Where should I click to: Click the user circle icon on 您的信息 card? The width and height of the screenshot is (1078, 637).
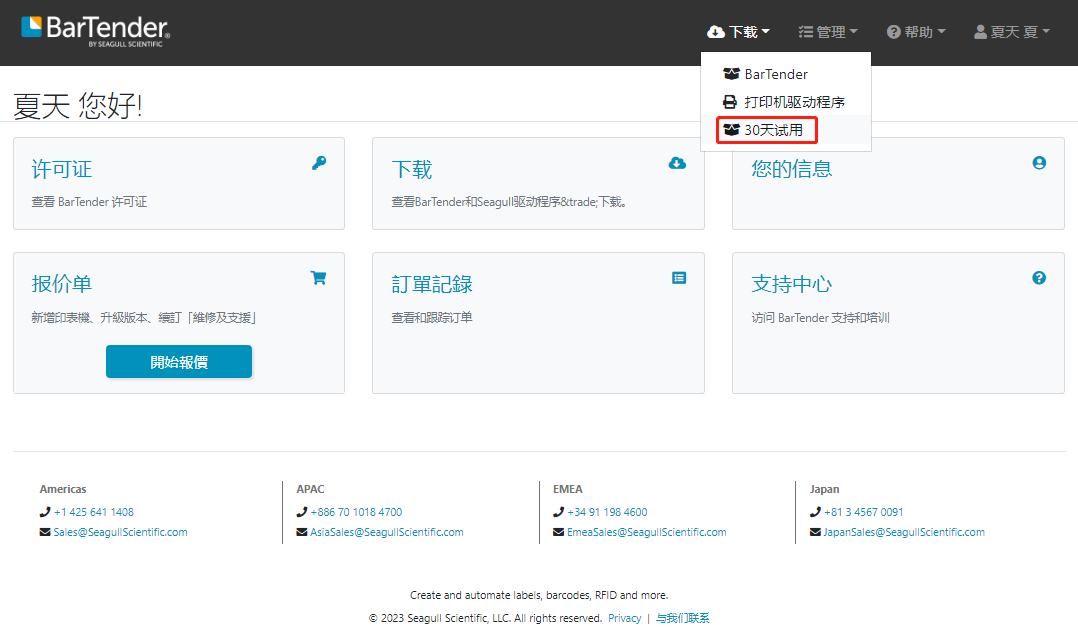tap(1040, 163)
